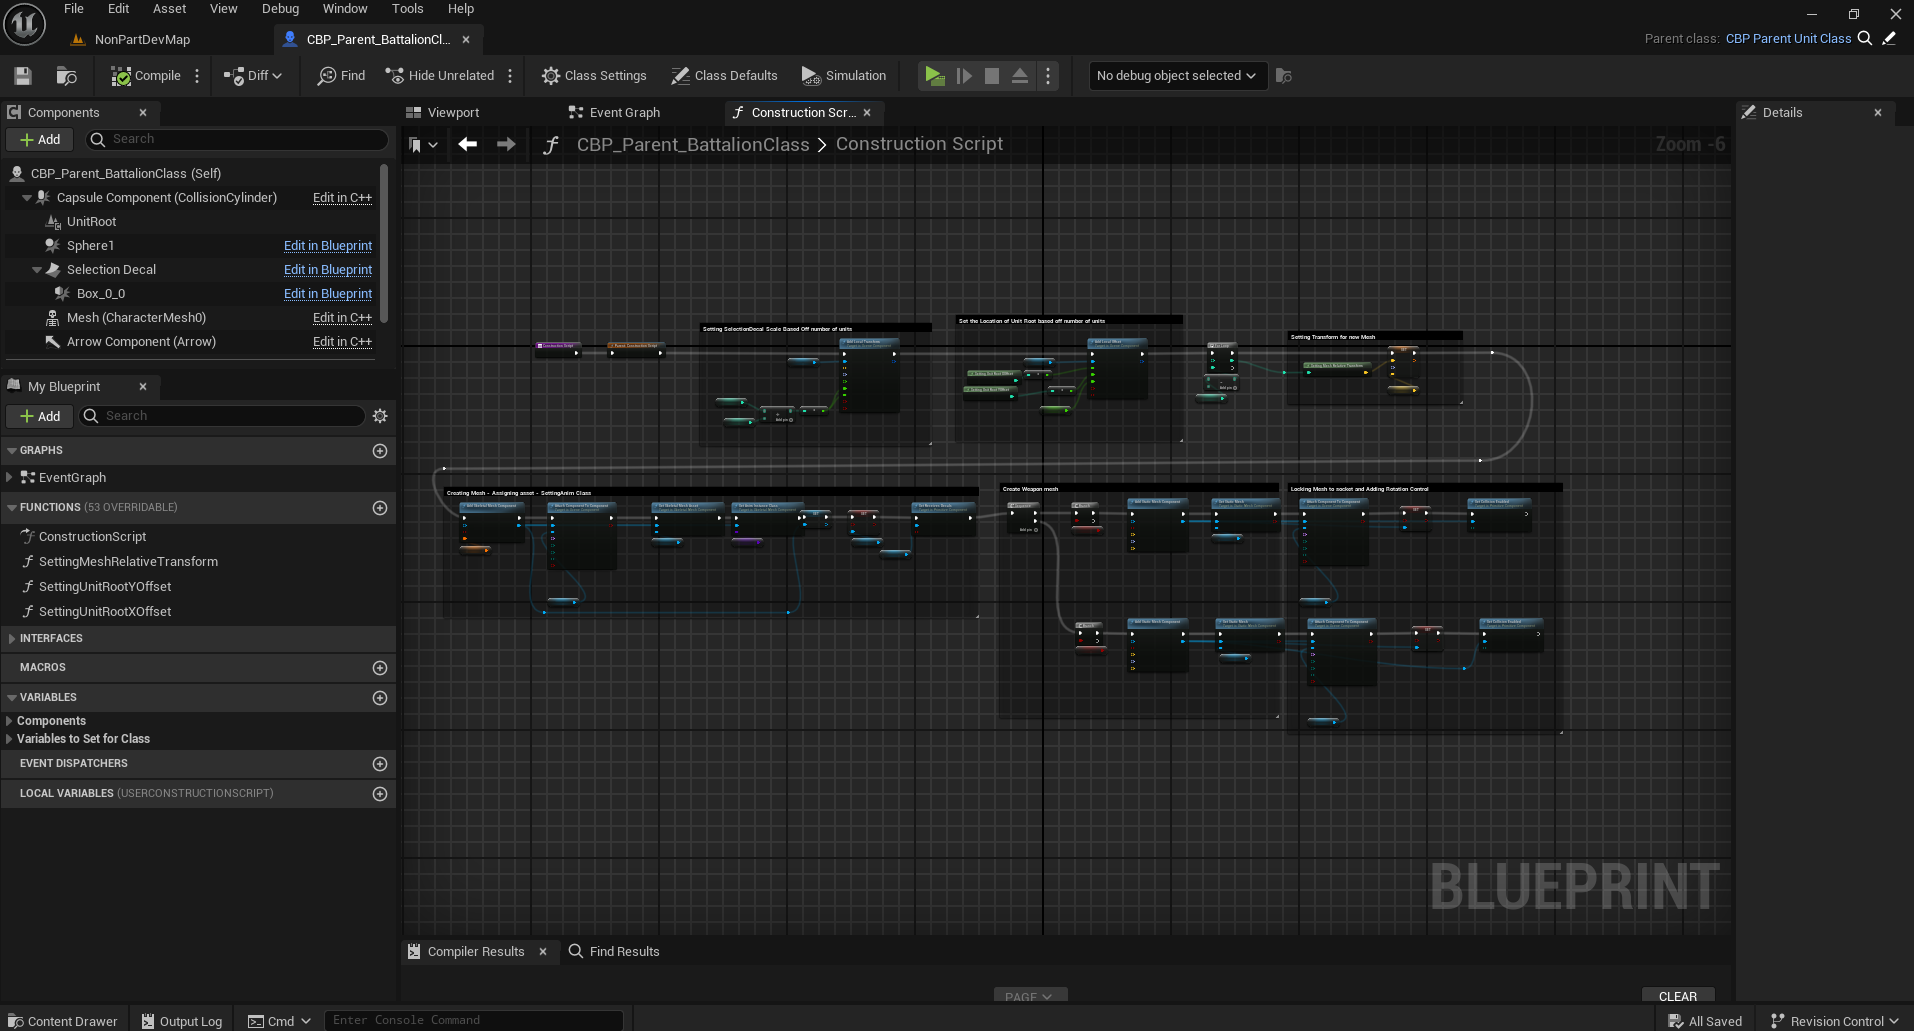1914x1031 pixels.
Task: Open the Debug menu
Action: pos(280,9)
